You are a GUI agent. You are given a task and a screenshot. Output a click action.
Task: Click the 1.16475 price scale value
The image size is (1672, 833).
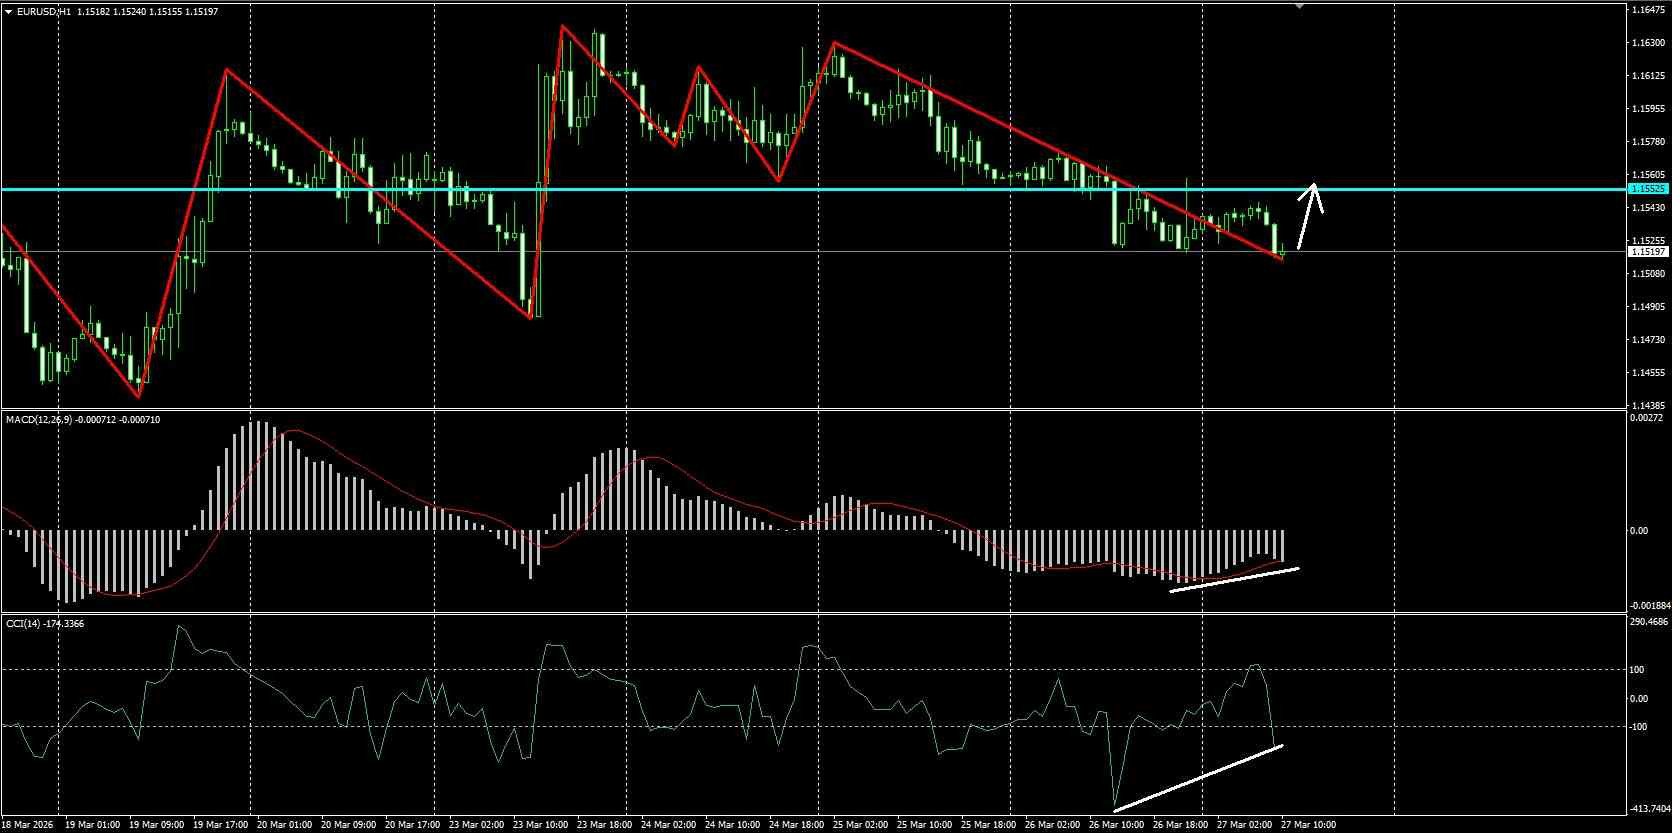click(1650, 10)
